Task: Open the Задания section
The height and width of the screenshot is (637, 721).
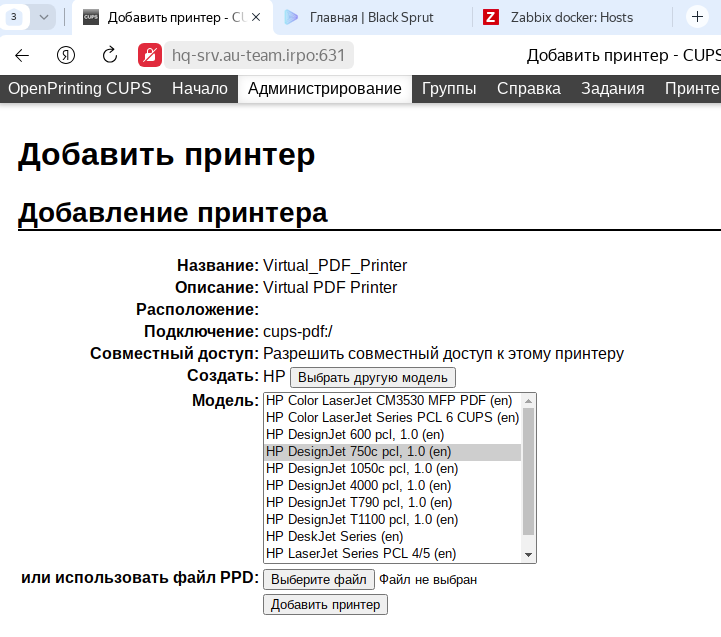Action: (x=612, y=88)
